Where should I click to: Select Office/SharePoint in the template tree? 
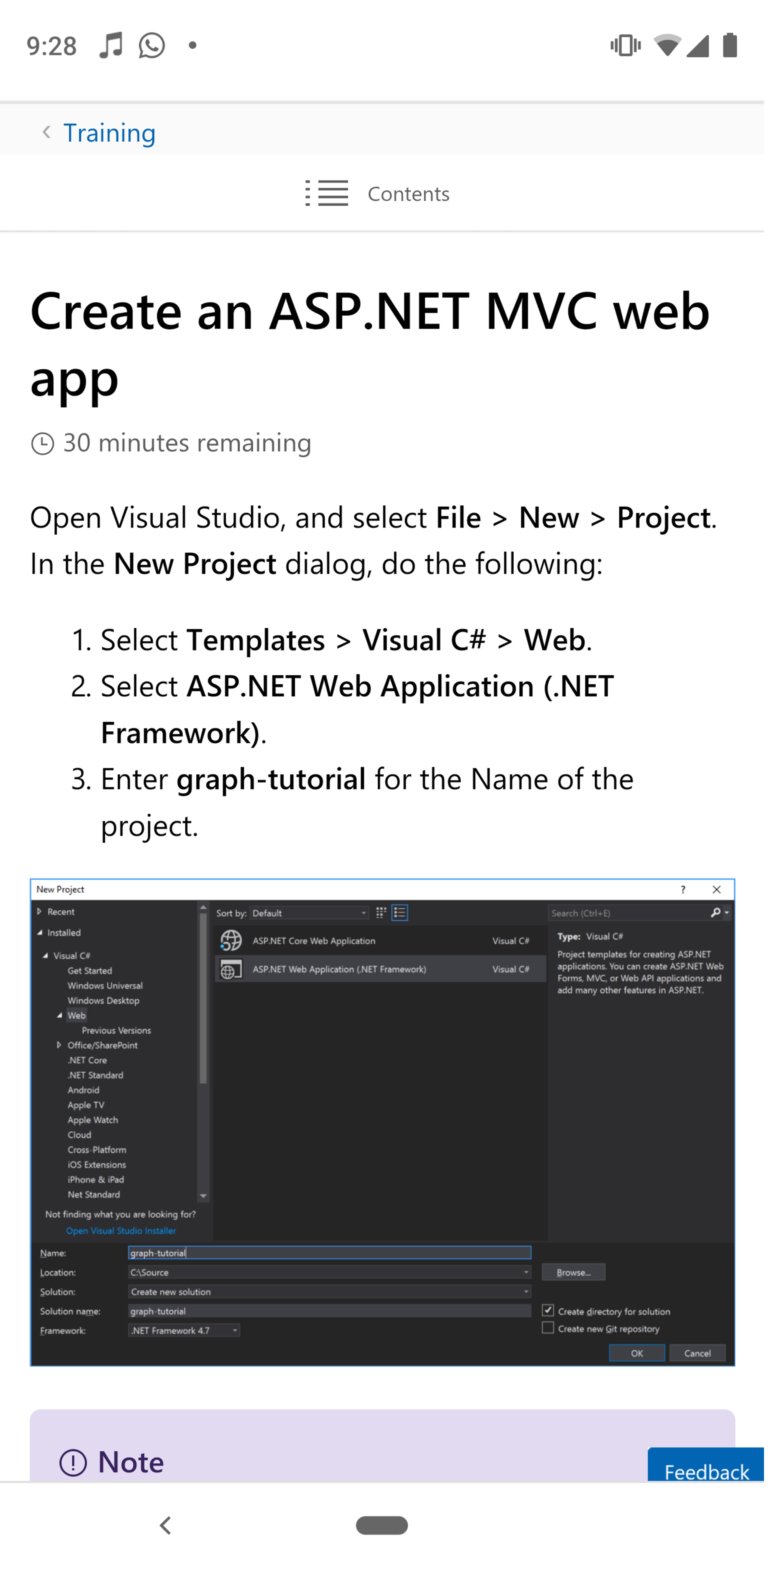[102, 1045]
